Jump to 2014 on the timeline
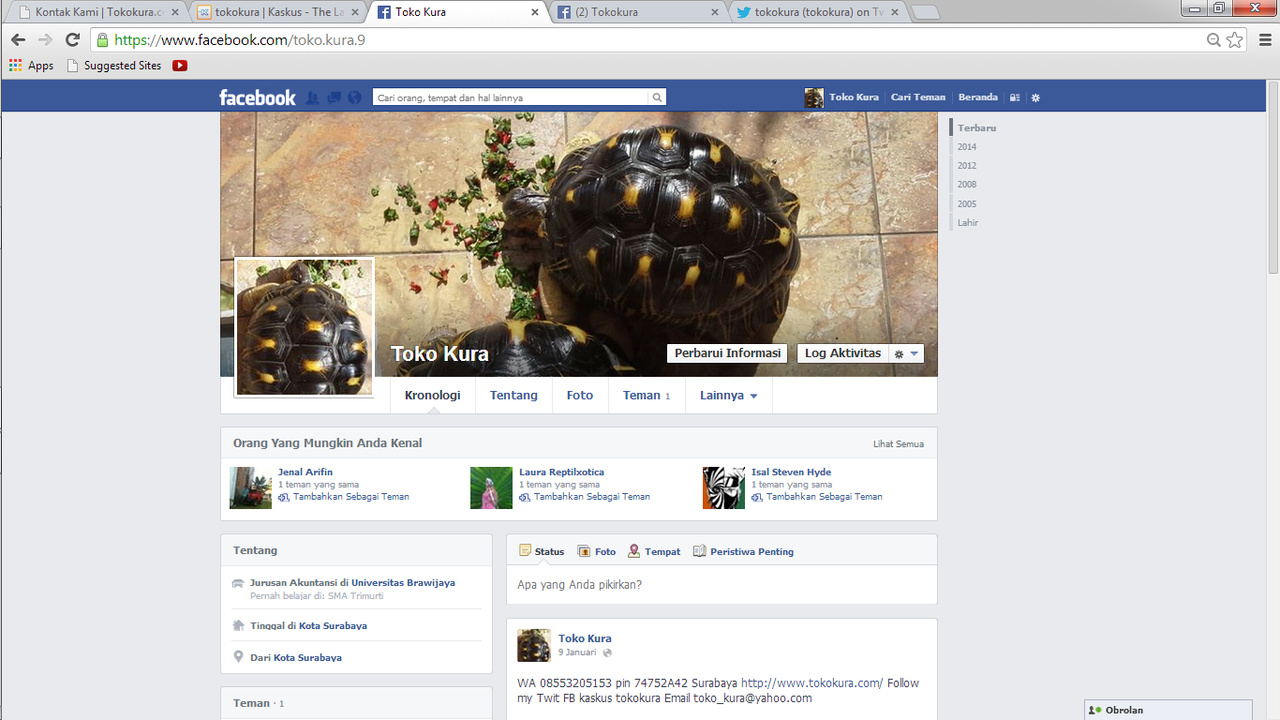Image resolution: width=1280 pixels, height=720 pixels. coord(966,147)
